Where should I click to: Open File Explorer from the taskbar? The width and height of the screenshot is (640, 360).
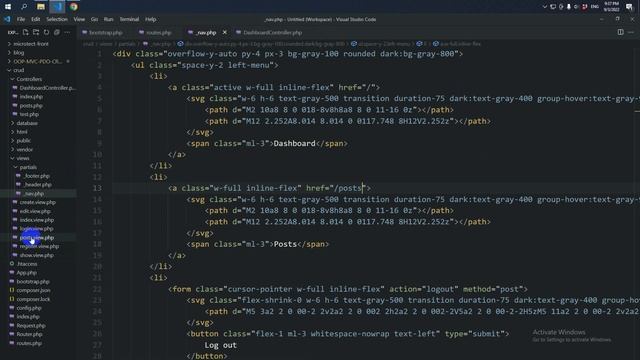click(x=41, y=7)
